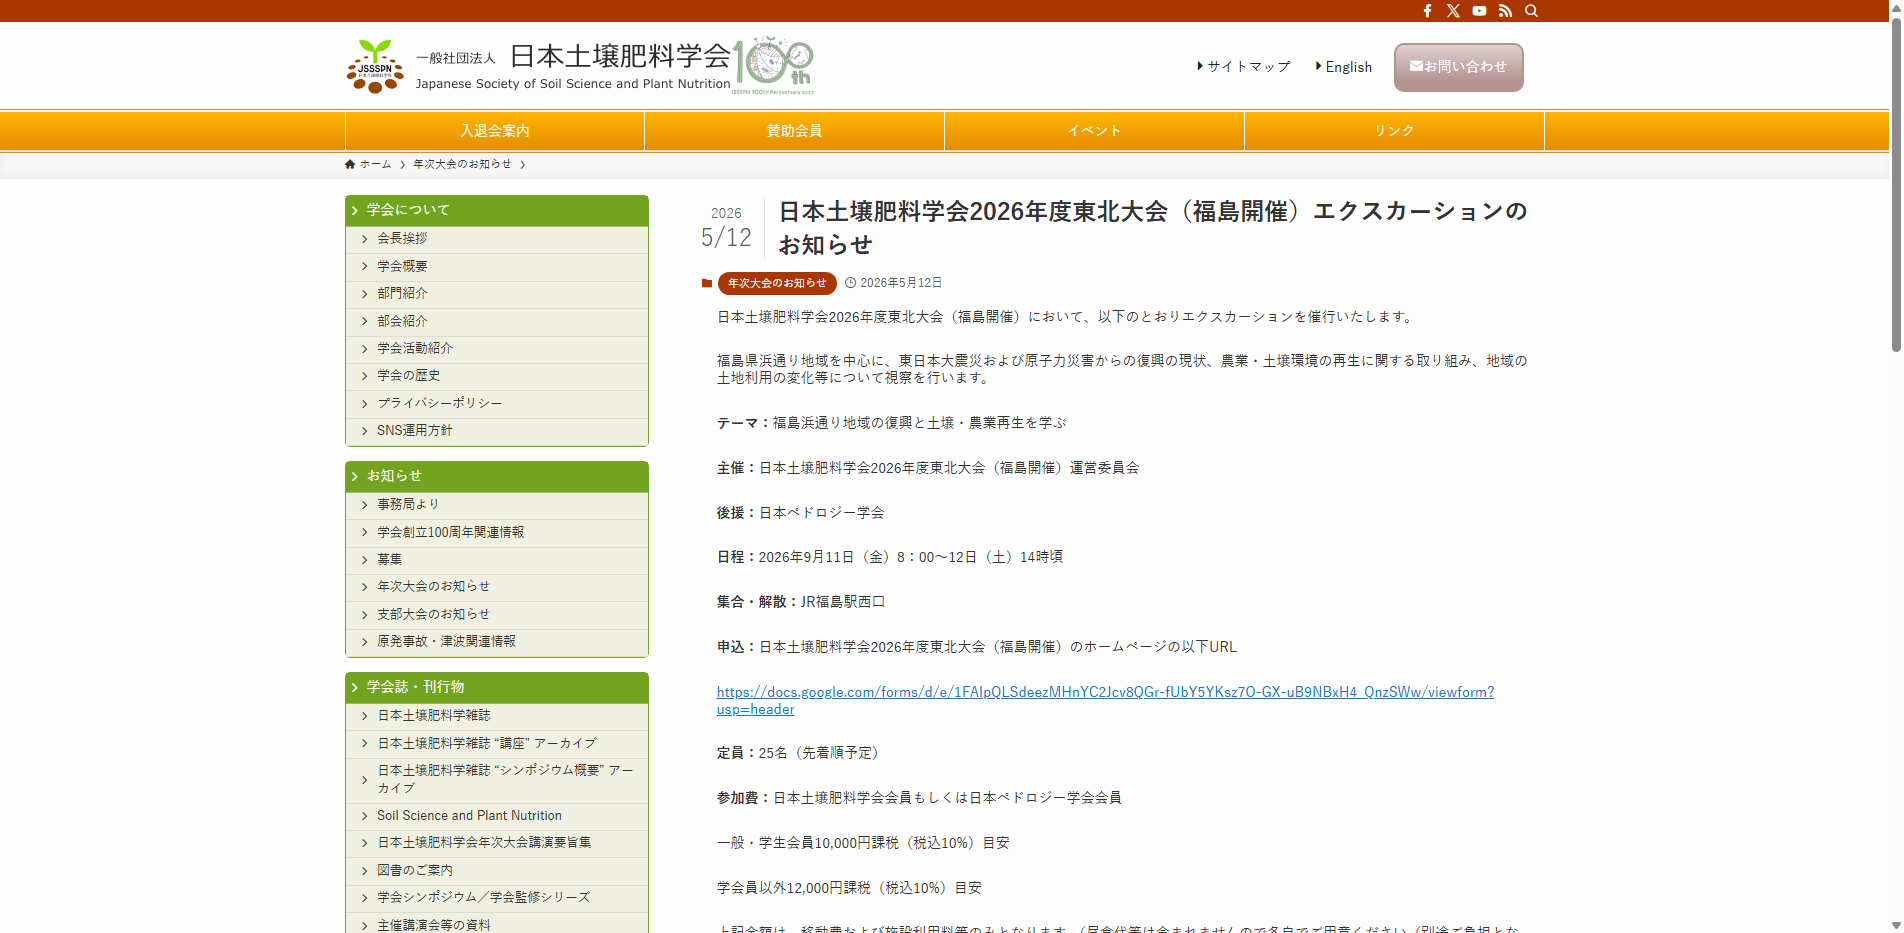The image size is (1904, 933).
Task: Click the 年次大会のお知らせ category tag
Action: click(x=777, y=283)
